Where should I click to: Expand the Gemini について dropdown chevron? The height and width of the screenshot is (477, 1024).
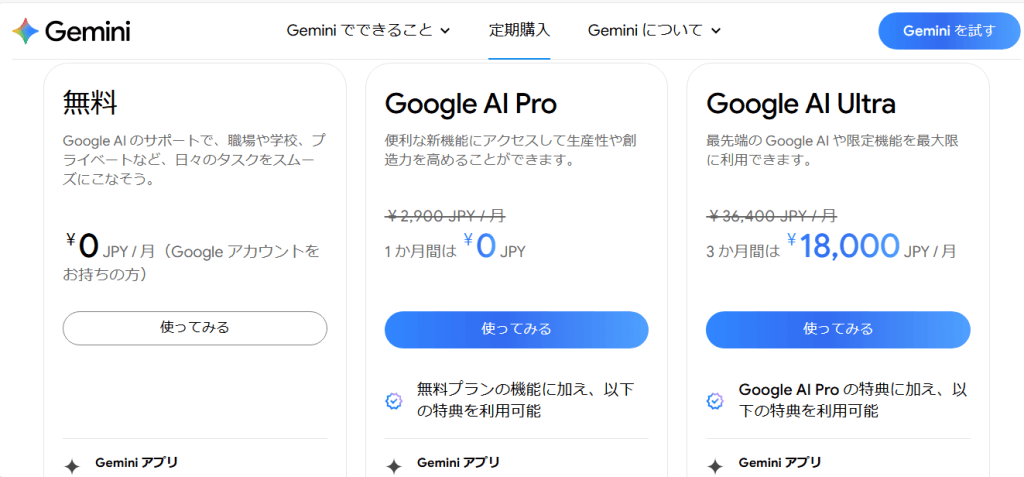(x=716, y=31)
